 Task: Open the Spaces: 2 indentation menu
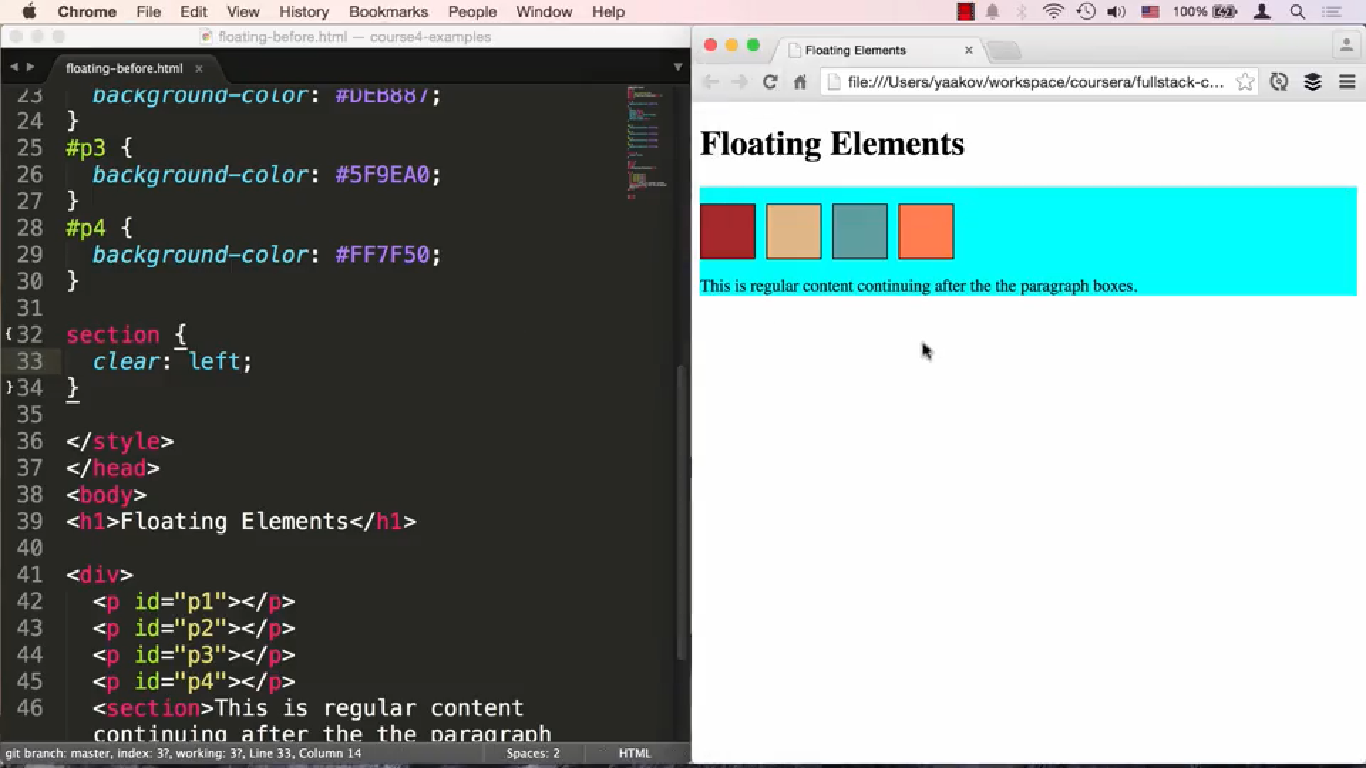(533, 752)
